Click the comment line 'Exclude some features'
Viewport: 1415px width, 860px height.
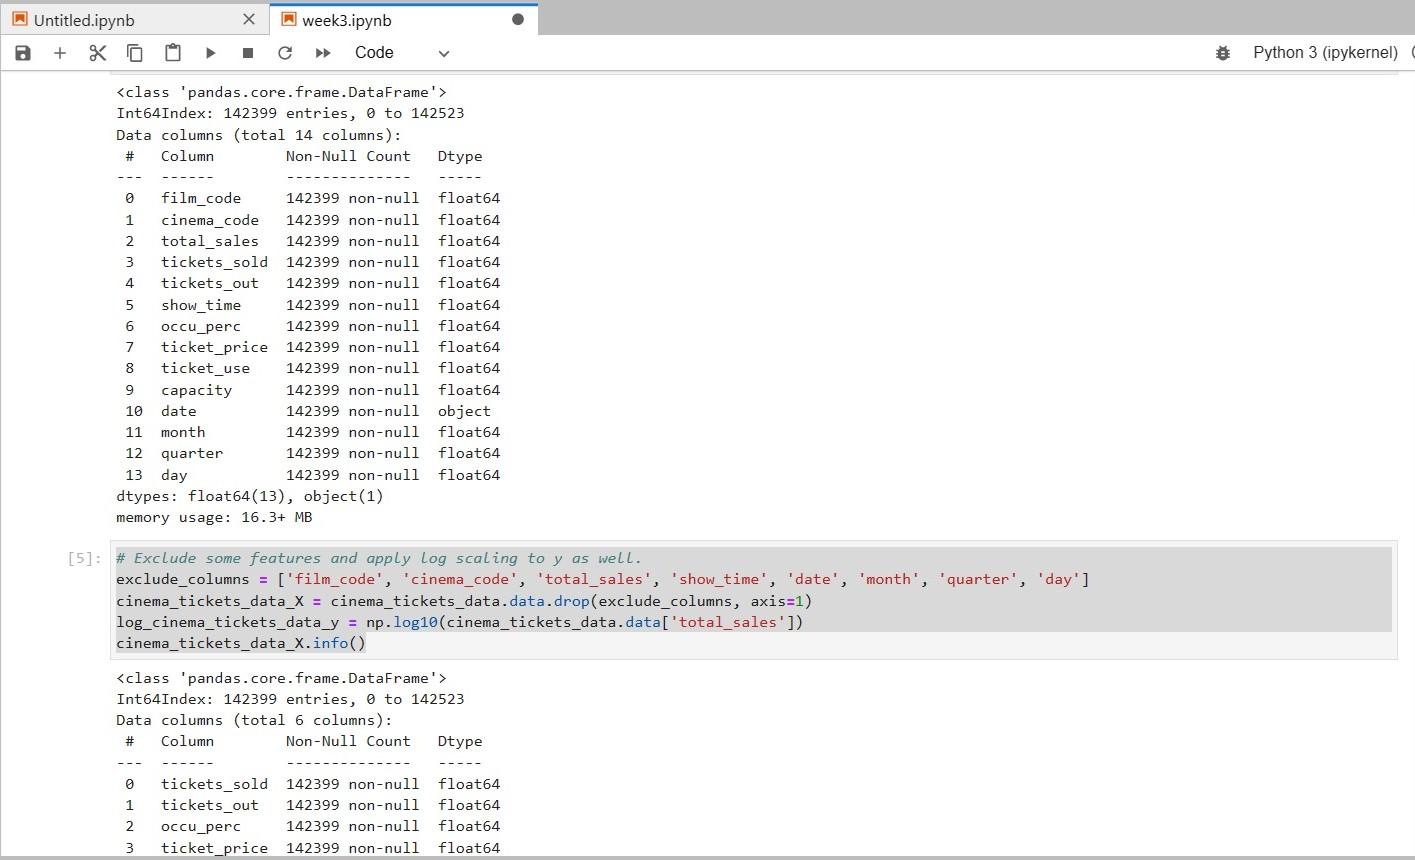(x=379, y=558)
